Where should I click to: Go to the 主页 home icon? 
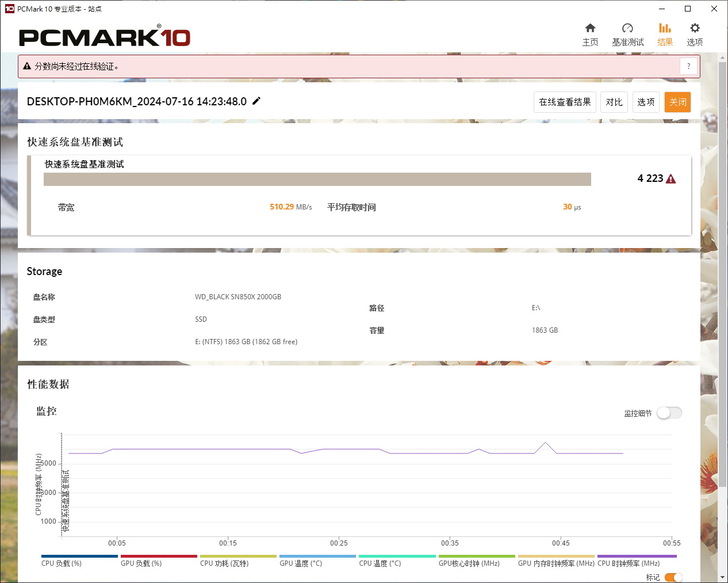pos(590,34)
